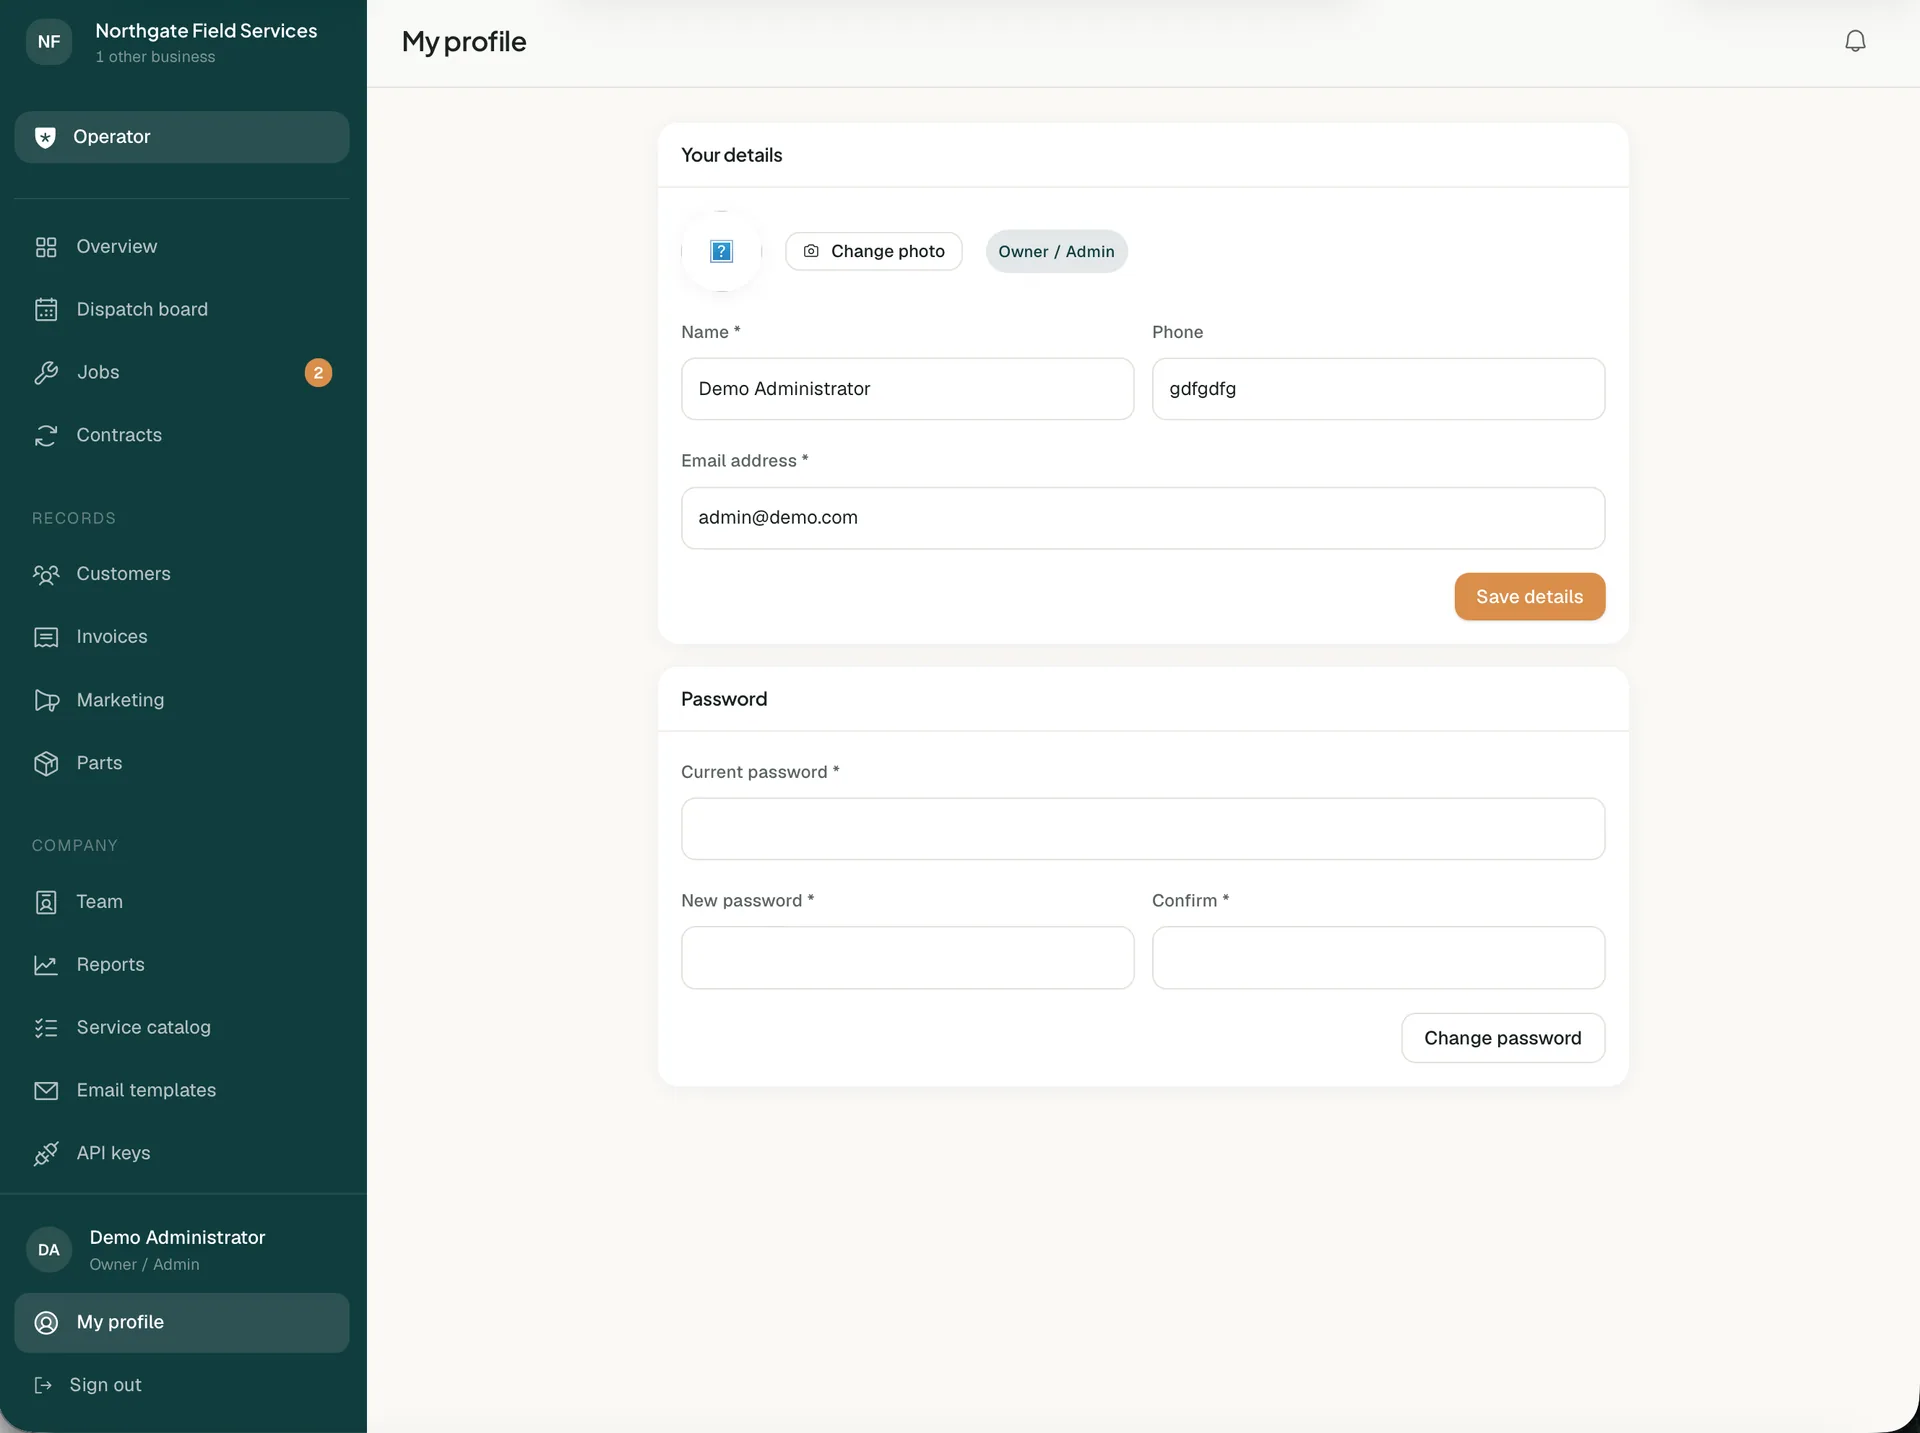Focus the Phone input field

pyautogui.click(x=1378, y=389)
